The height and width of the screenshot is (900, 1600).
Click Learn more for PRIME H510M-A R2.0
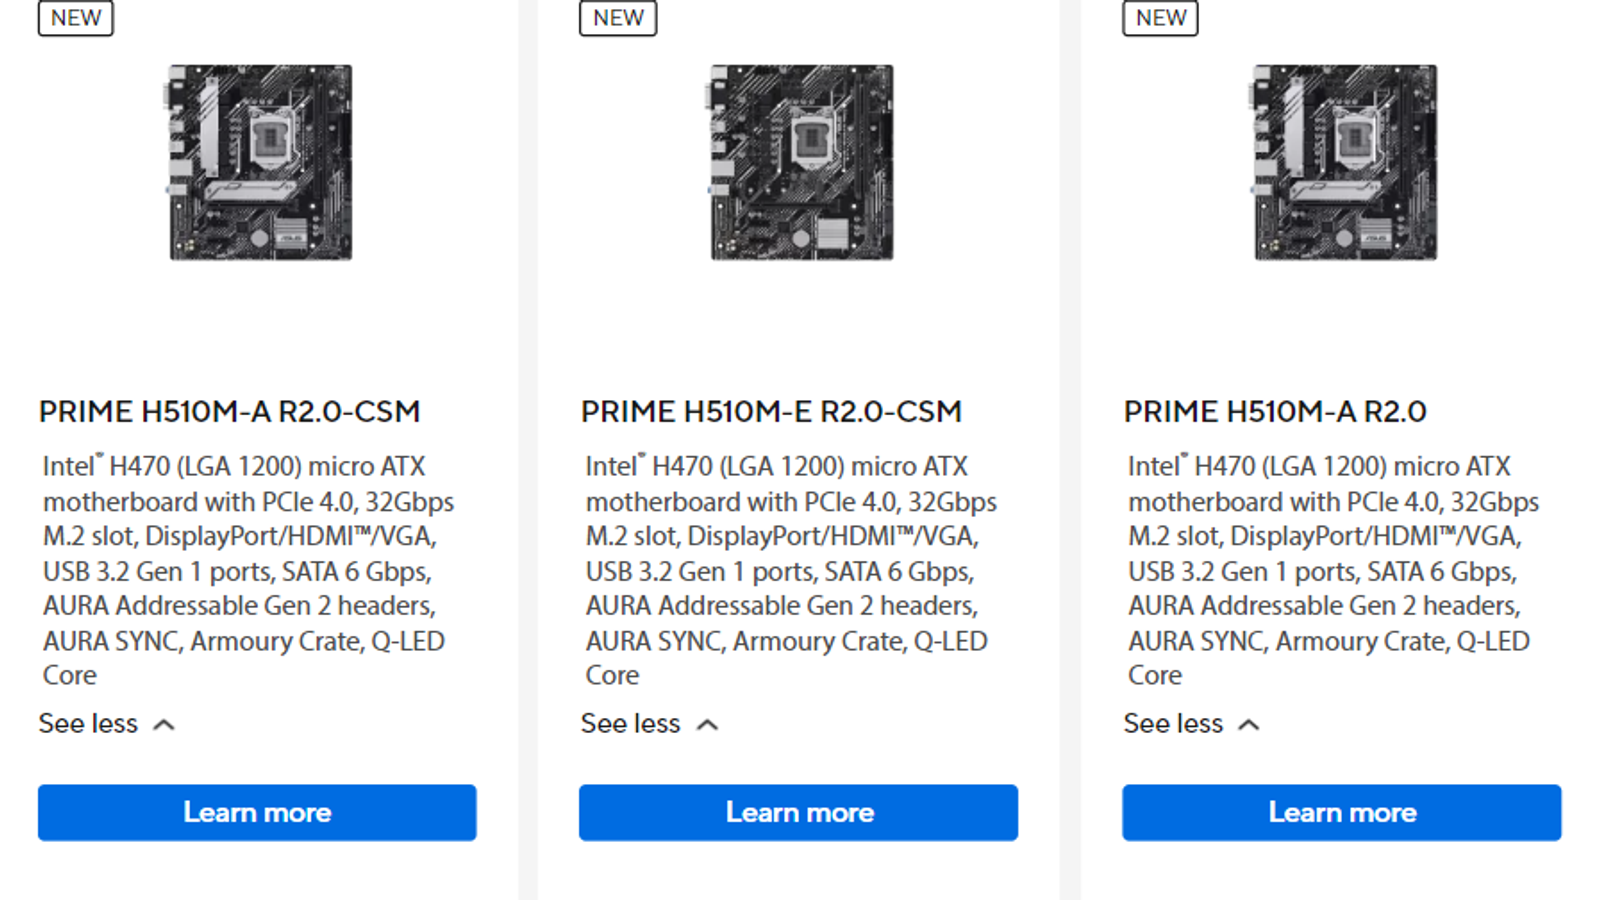click(x=1341, y=812)
